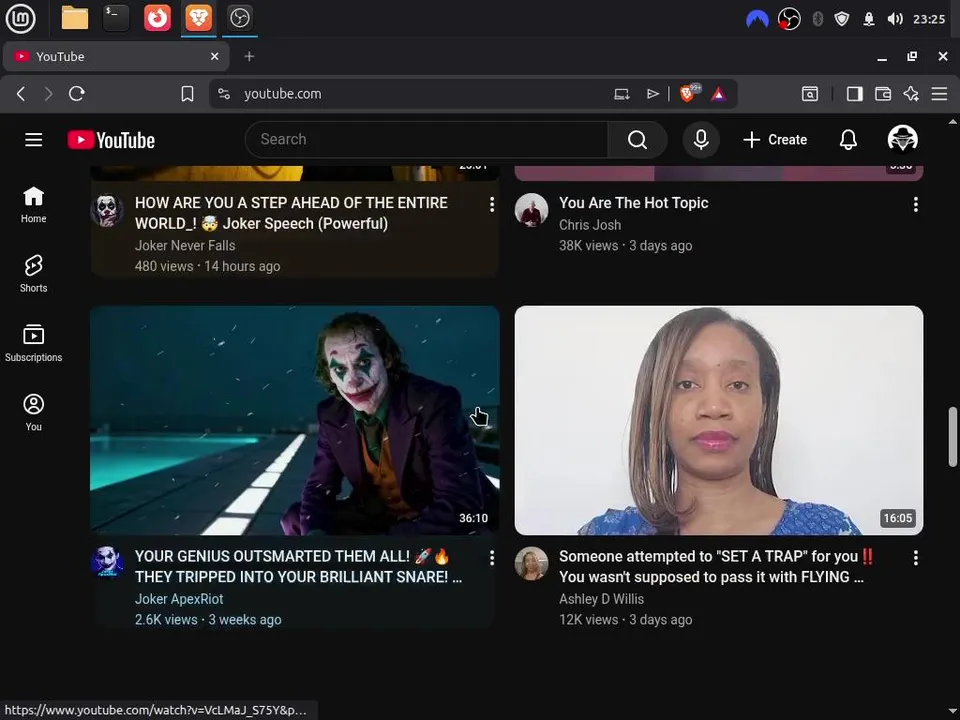Open the Joker 36:10 video thumbnail
This screenshot has height=720, width=960.
coord(294,420)
